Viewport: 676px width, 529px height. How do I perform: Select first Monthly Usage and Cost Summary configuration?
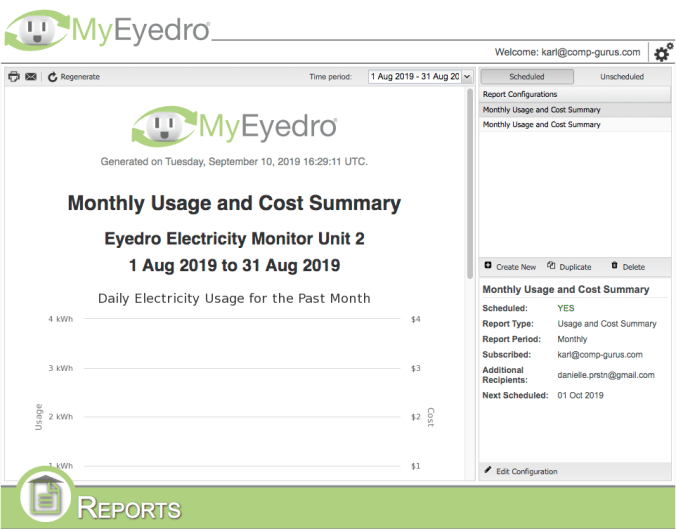pyautogui.click(x=542, y=110)
